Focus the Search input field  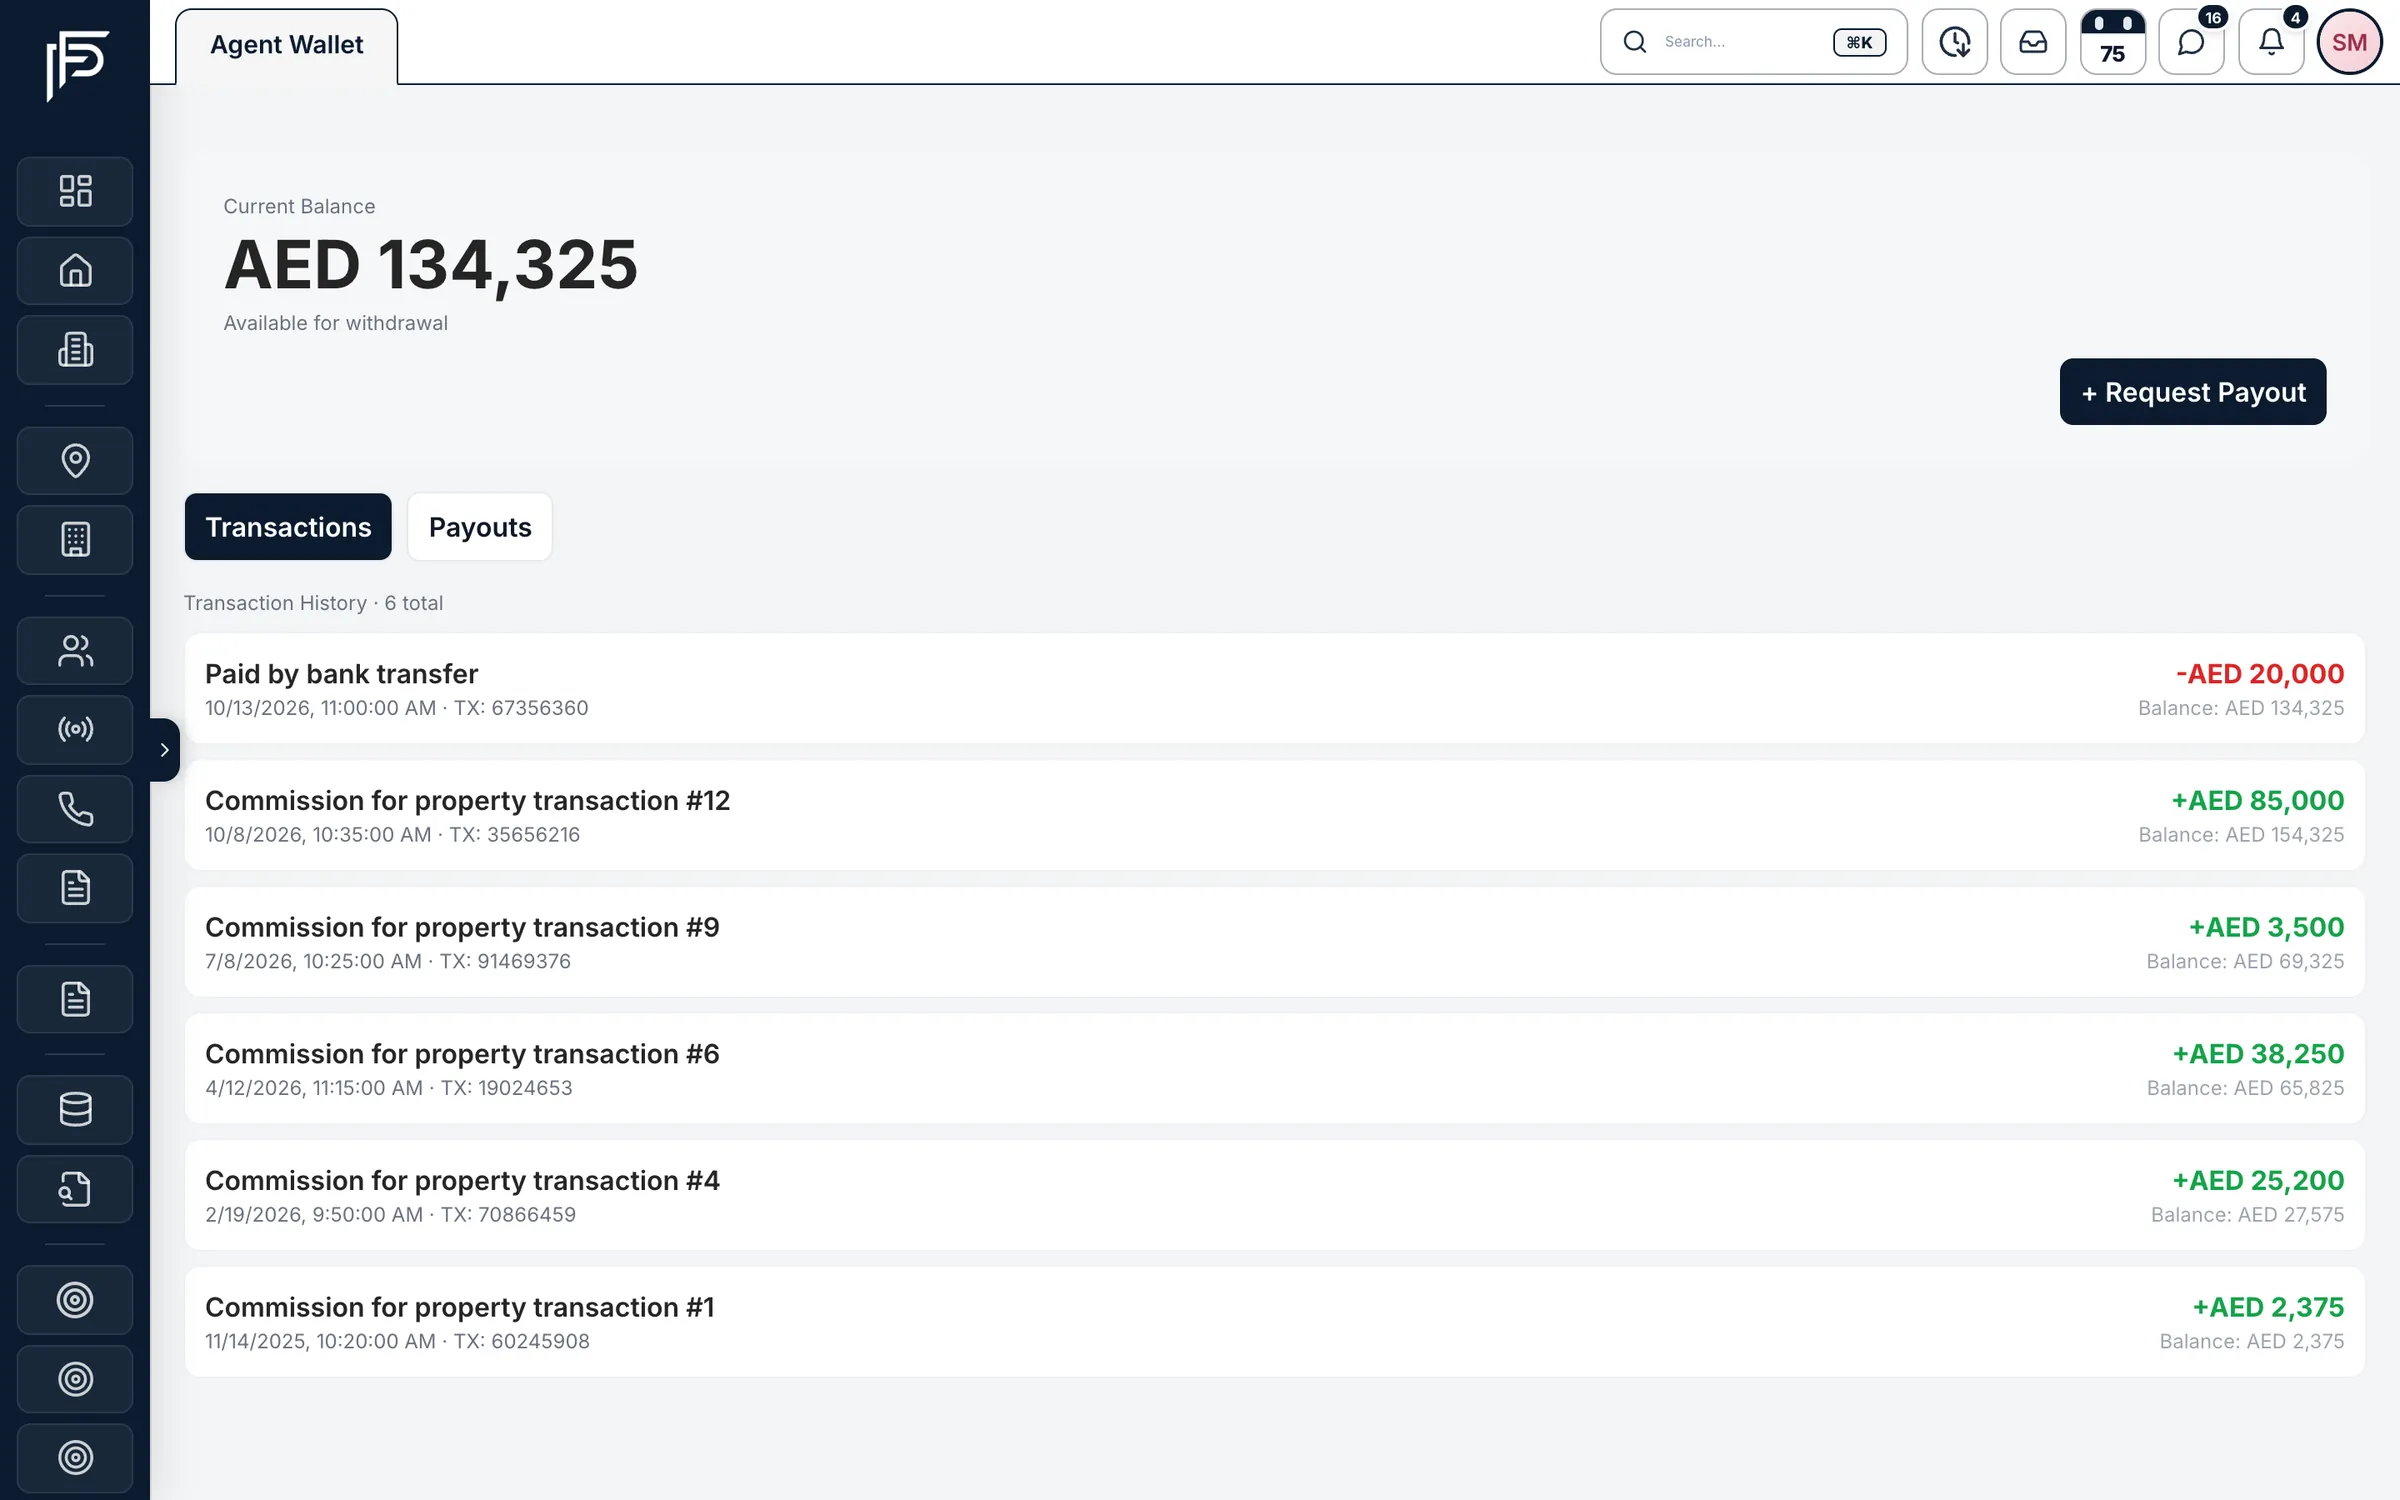1754,42
